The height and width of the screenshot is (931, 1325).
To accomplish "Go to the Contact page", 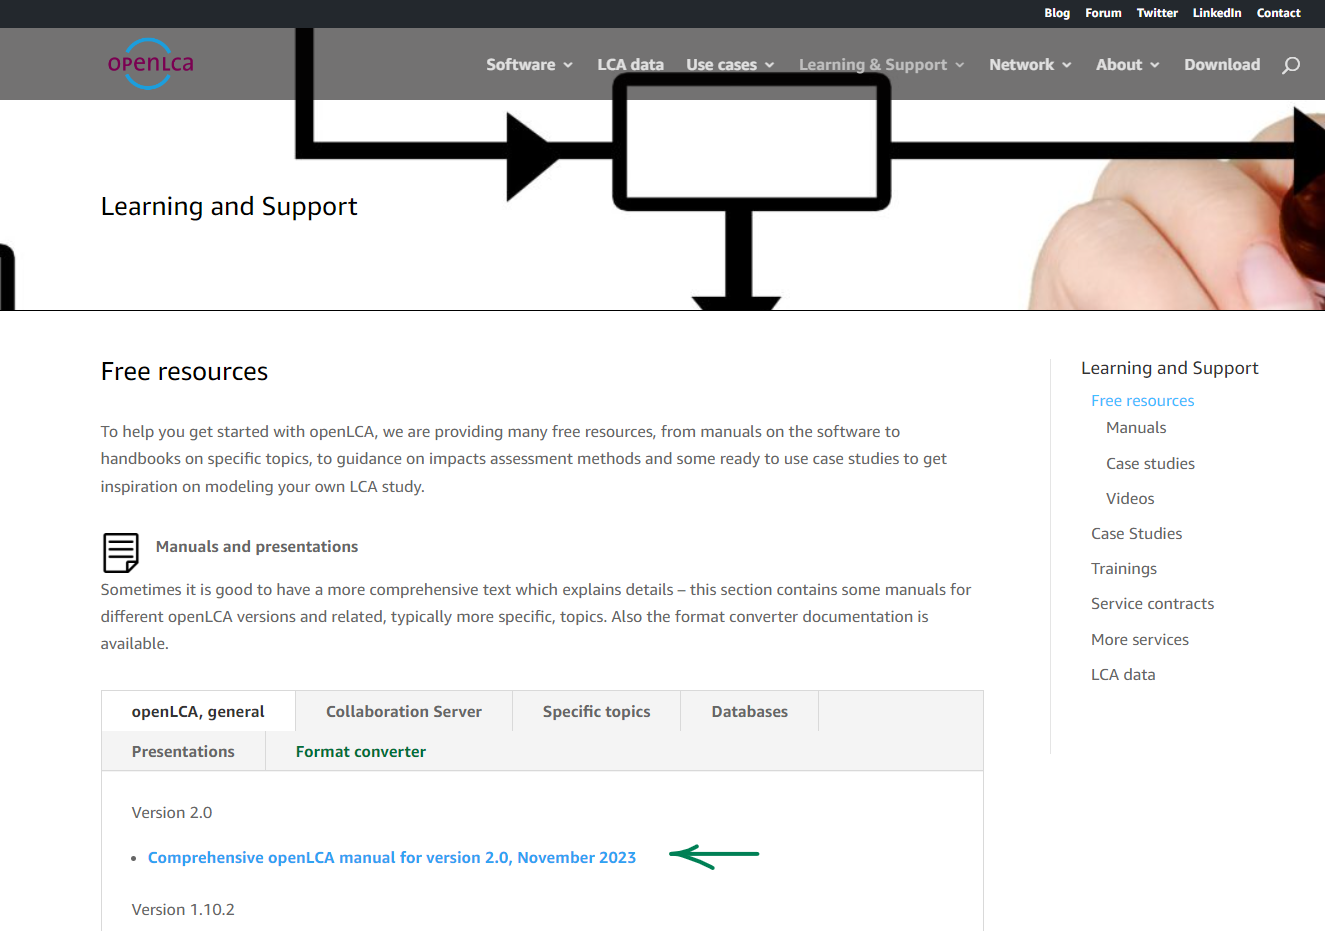I will [x=1278, y=13].
